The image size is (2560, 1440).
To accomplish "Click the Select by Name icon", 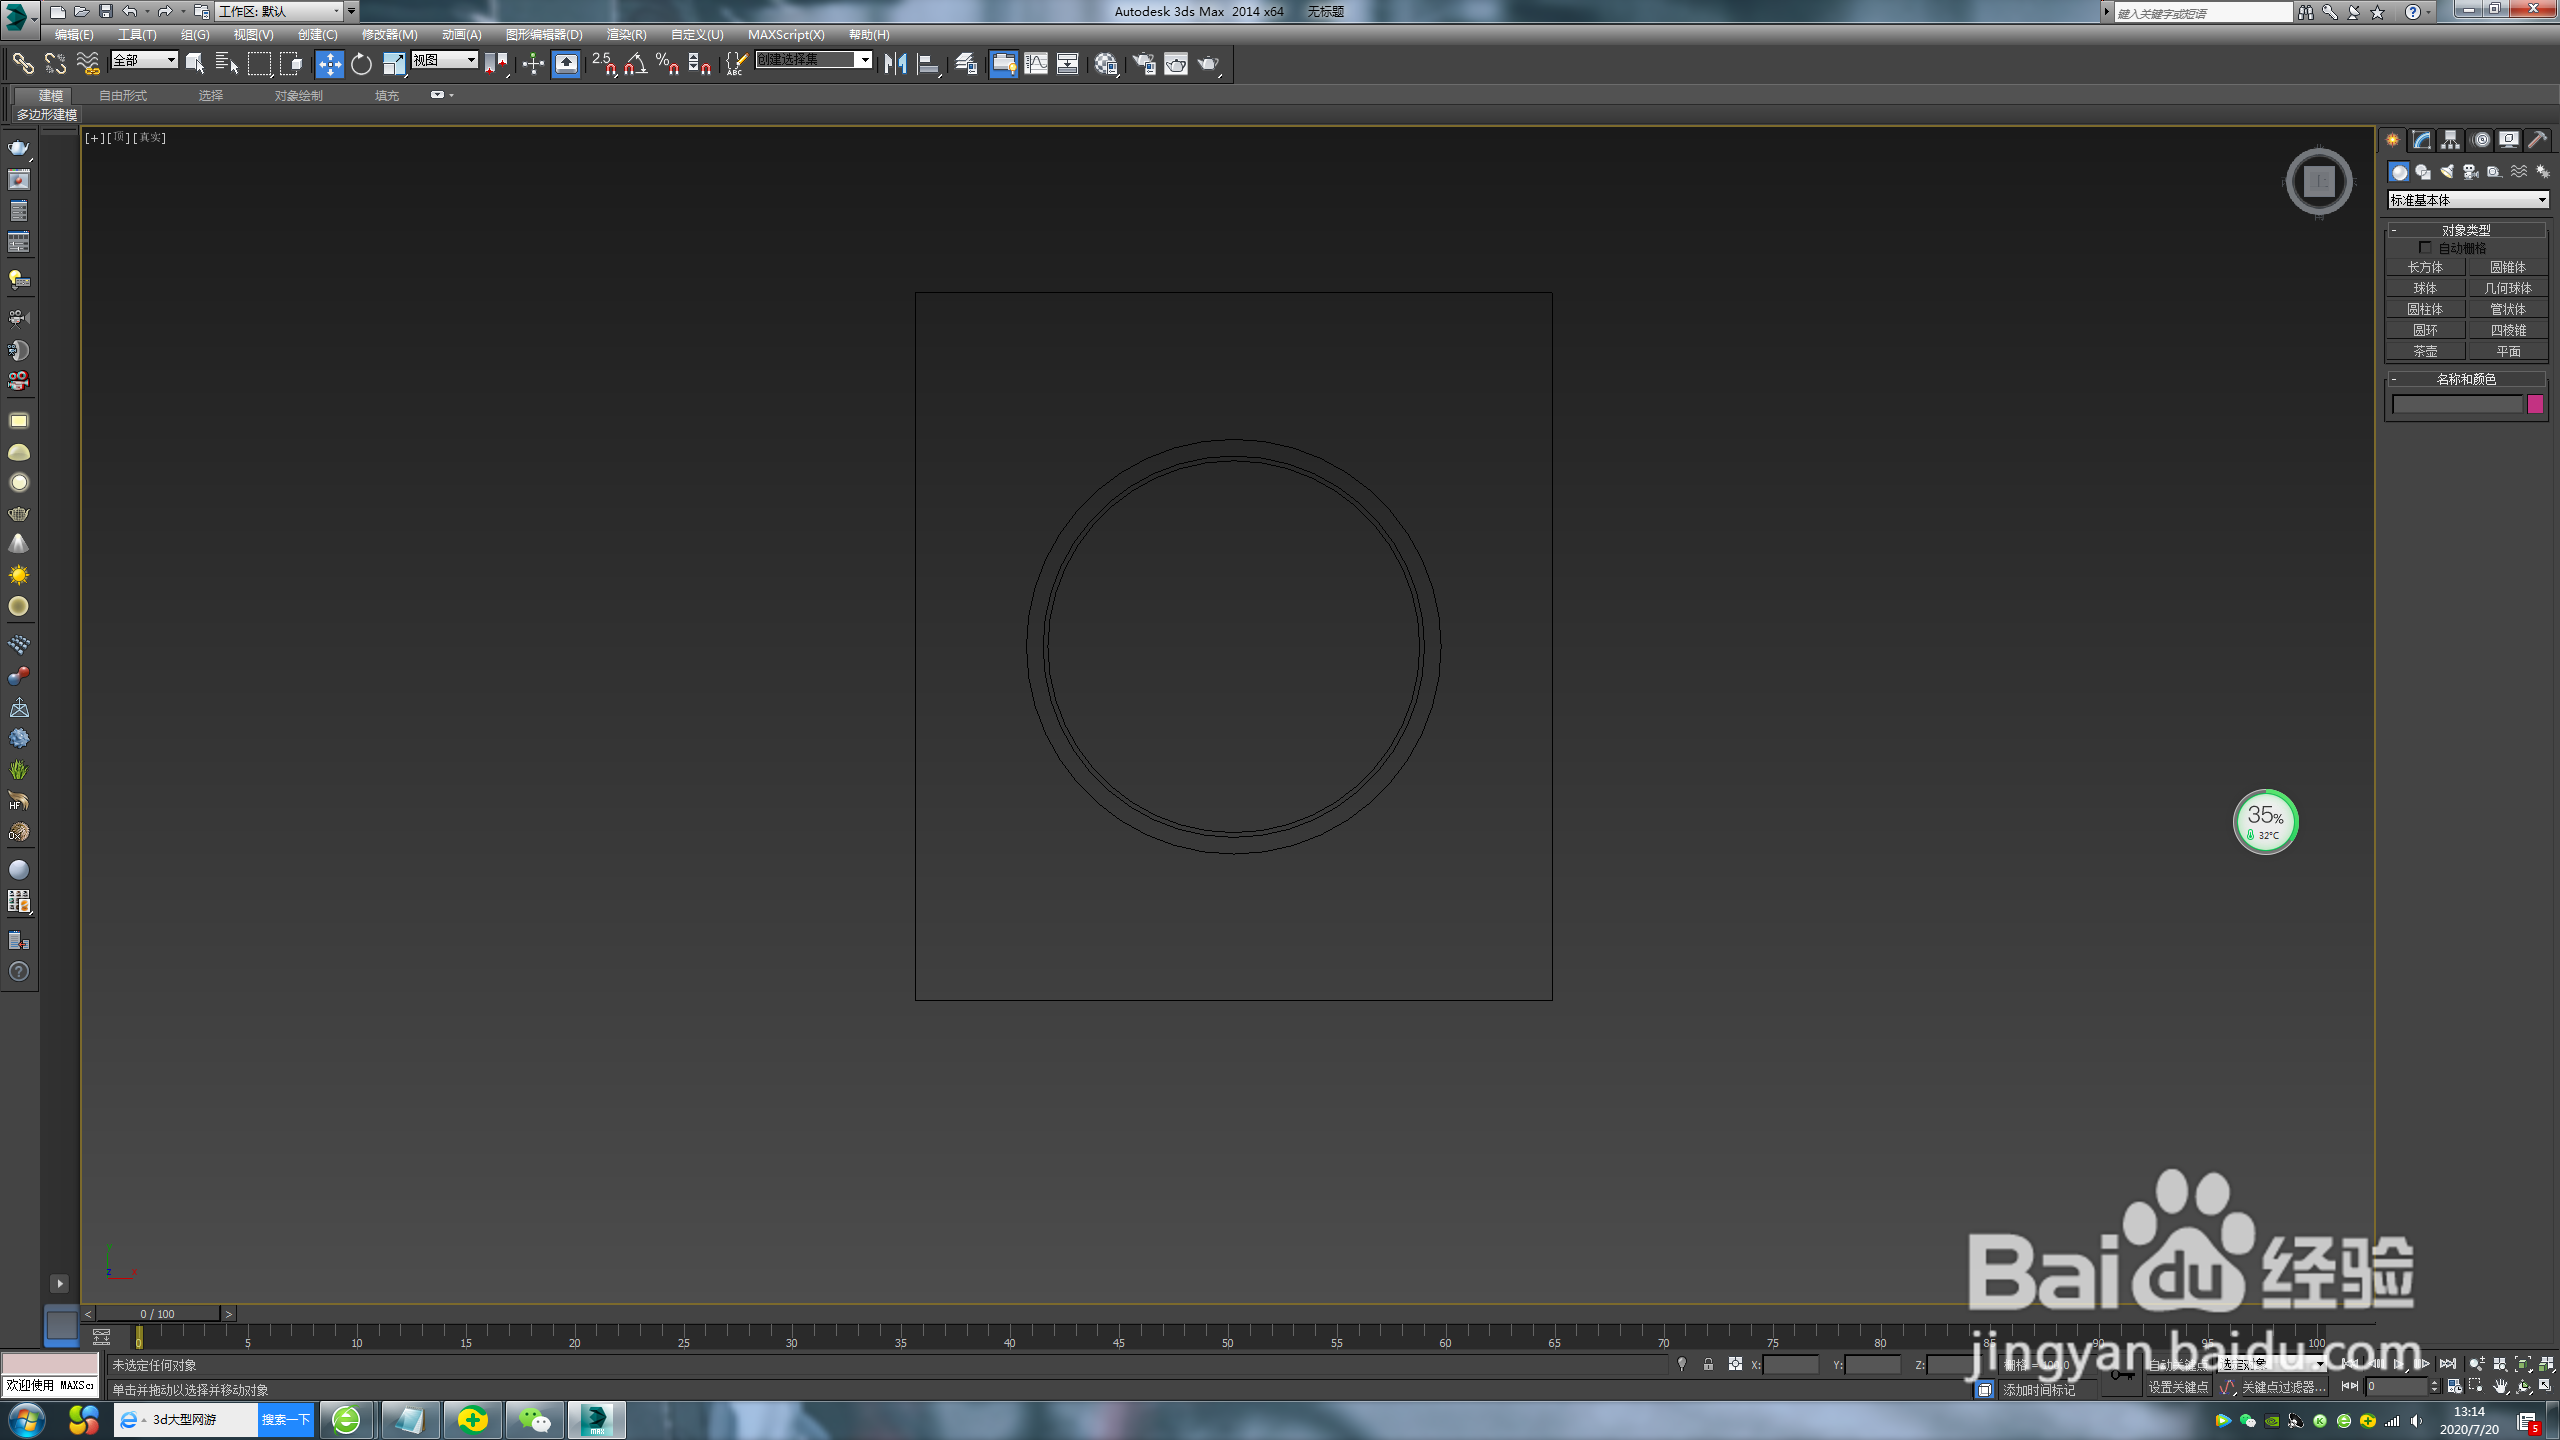I will click(x=226, y=64).
